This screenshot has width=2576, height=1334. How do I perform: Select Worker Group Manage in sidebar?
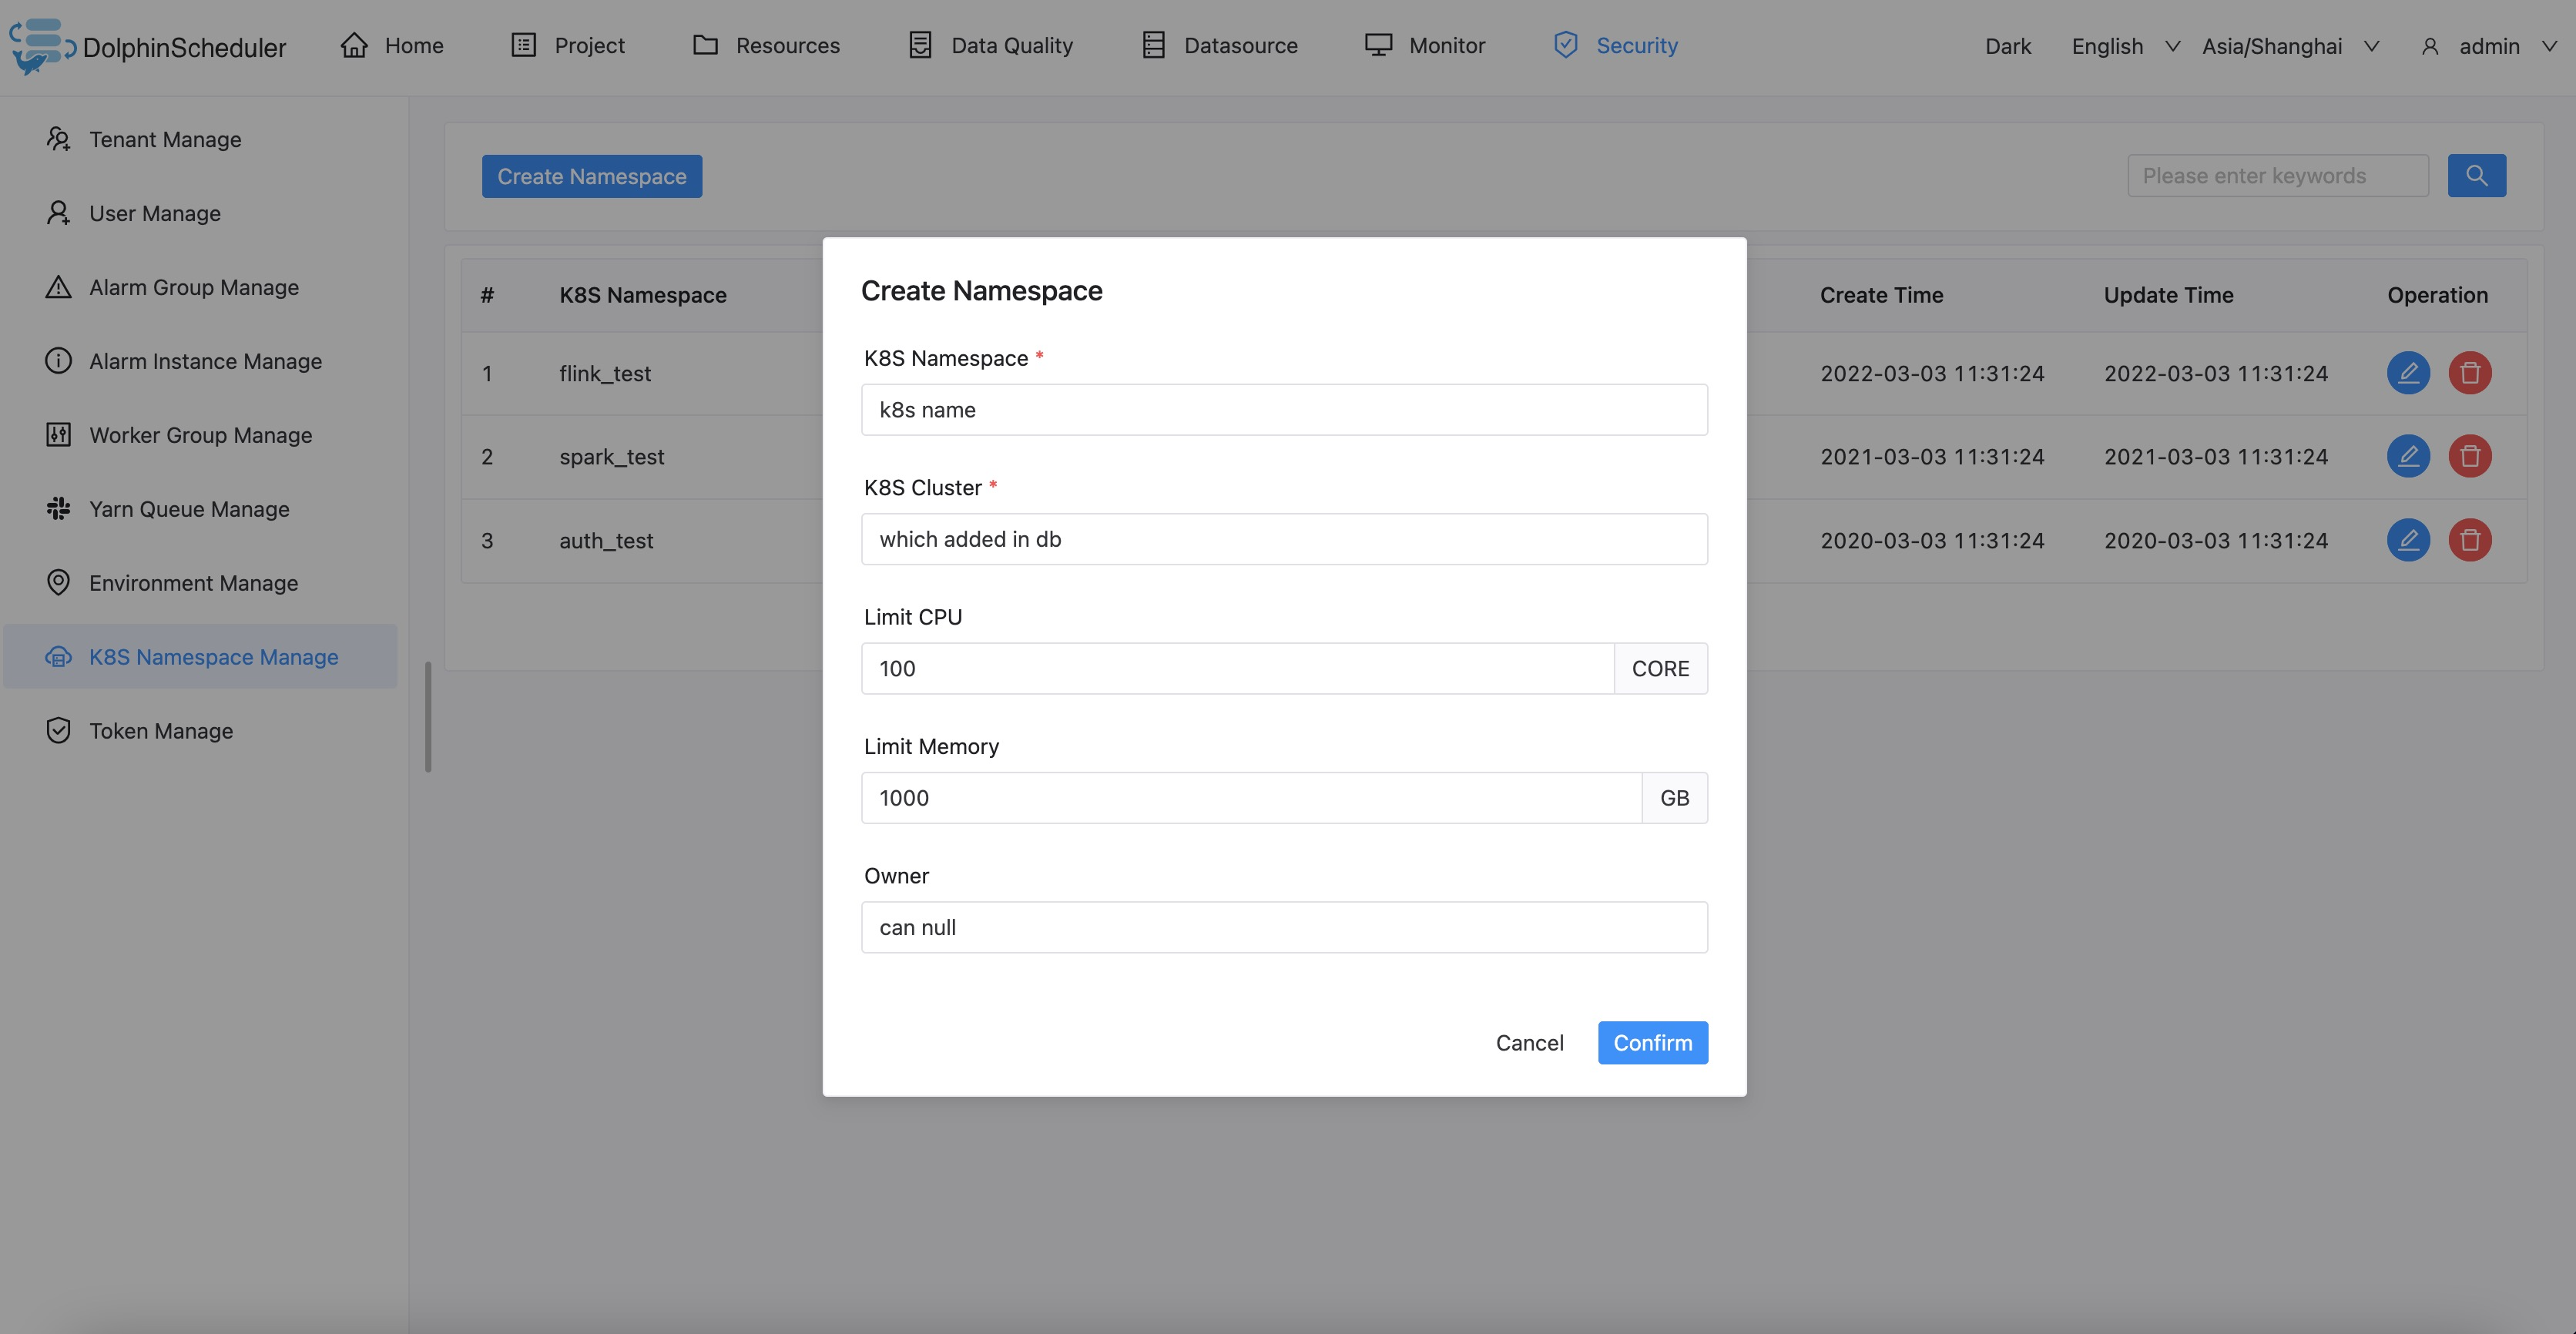pos(200,435)
